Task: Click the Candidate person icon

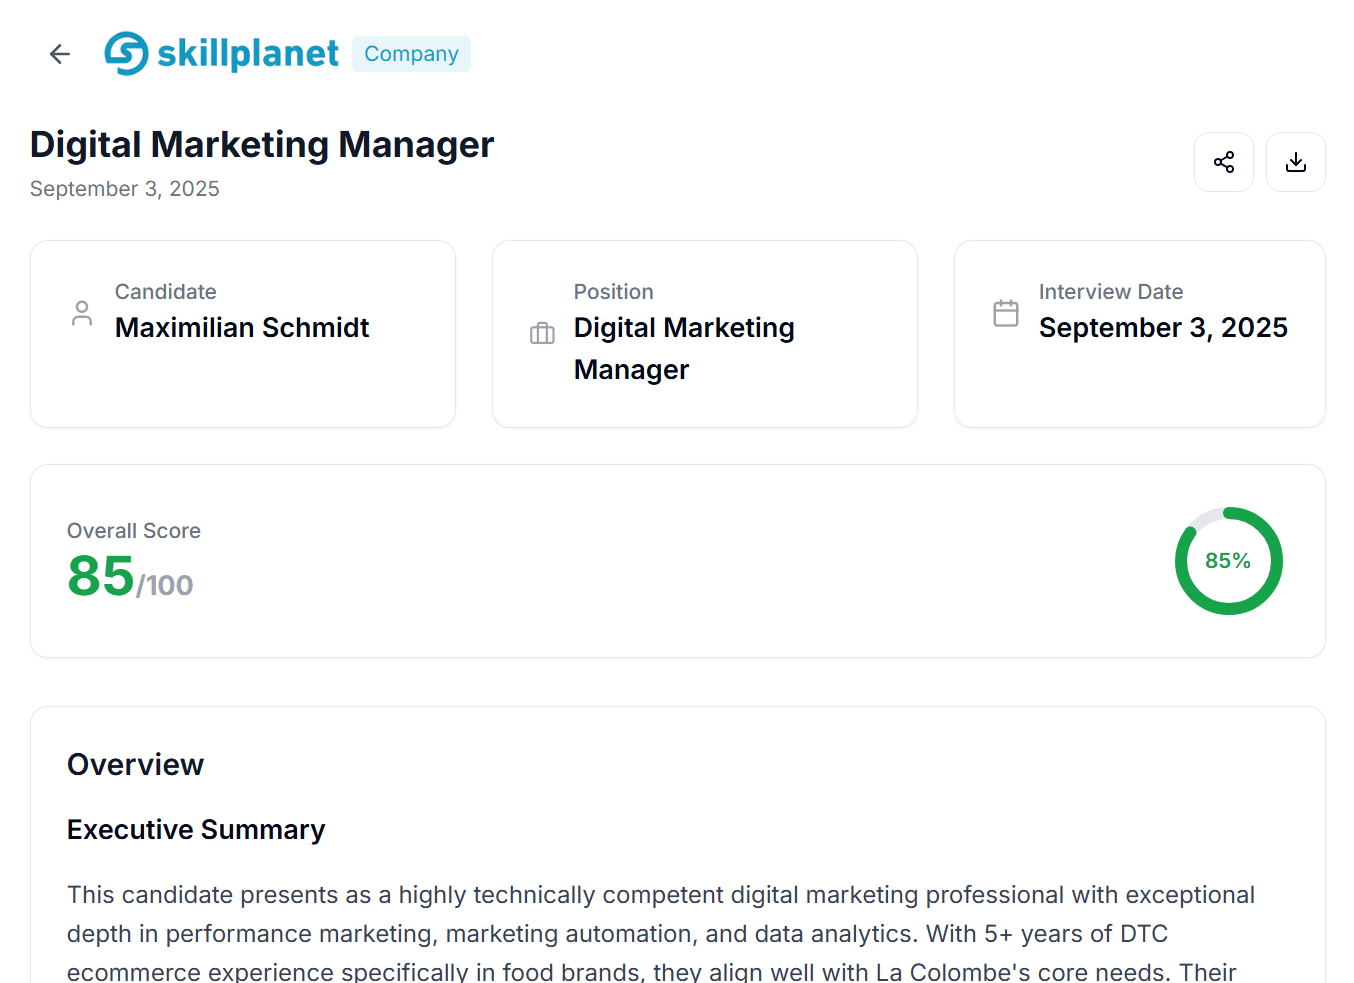Action: click(82, 313)
